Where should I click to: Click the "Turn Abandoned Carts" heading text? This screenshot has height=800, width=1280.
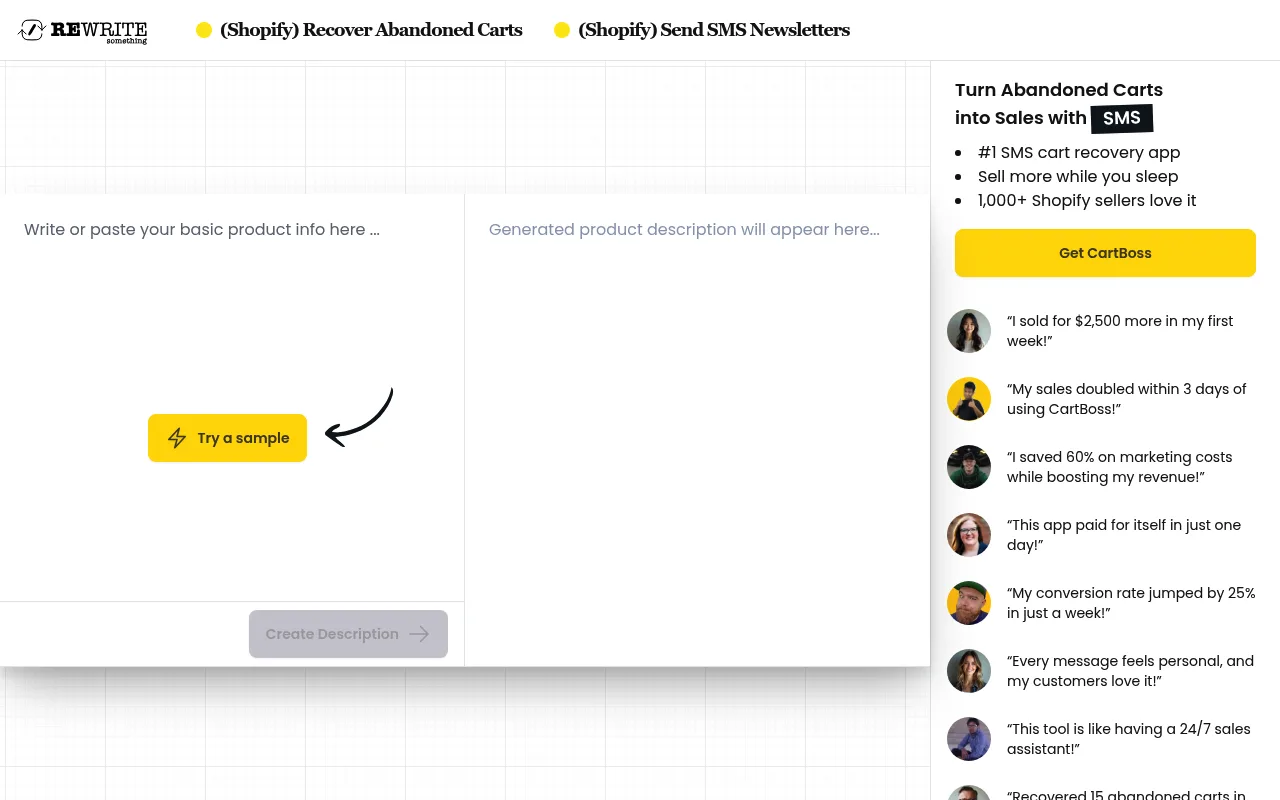tap(1059, 90)
